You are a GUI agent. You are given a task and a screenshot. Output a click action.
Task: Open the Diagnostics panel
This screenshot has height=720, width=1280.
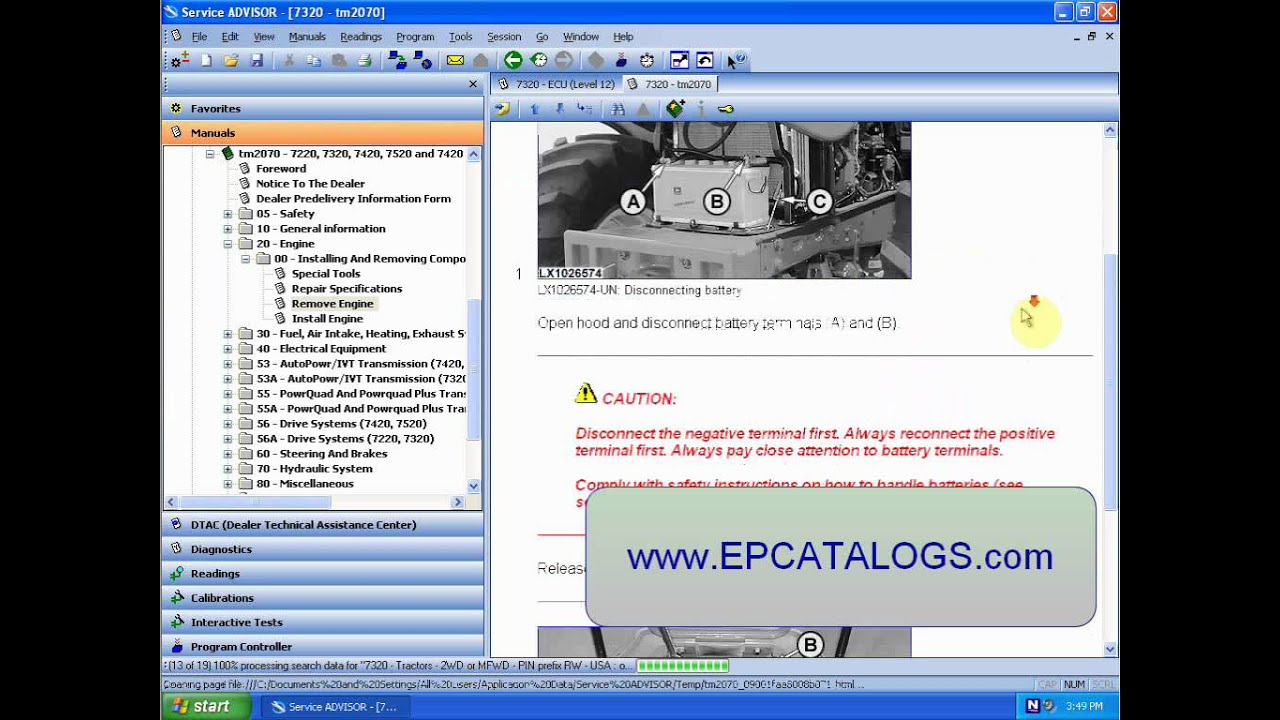[x=322, y=549]
